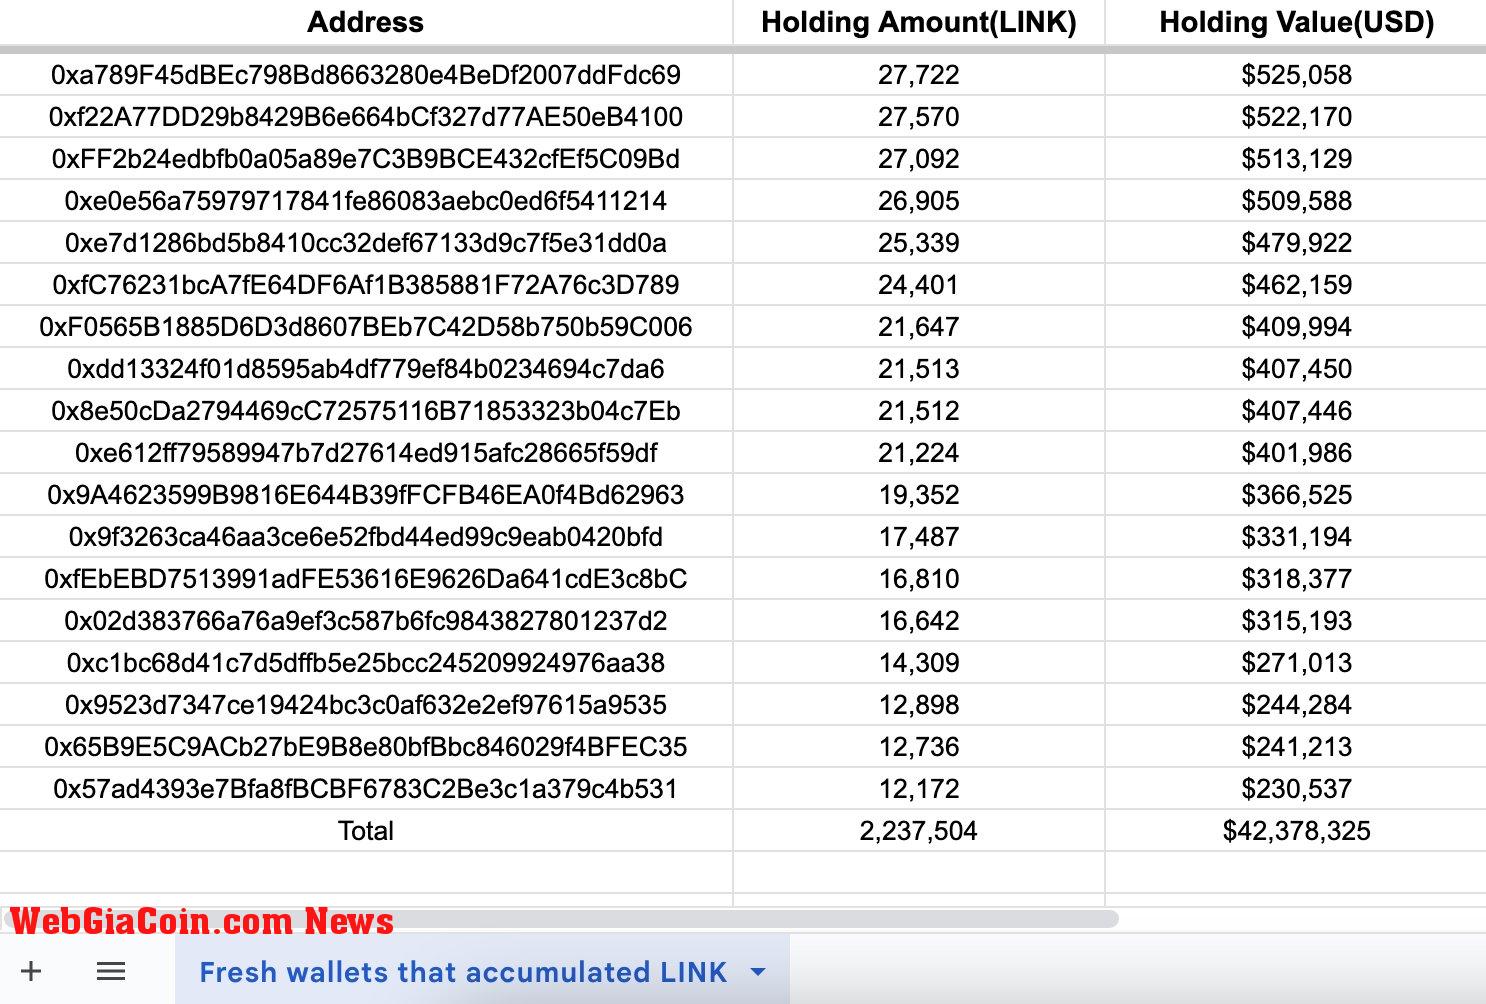The height and width of the screenshot is (1004, 1486).
Task: Select holding value cell $513,129
Action: tap(1296, 159)
